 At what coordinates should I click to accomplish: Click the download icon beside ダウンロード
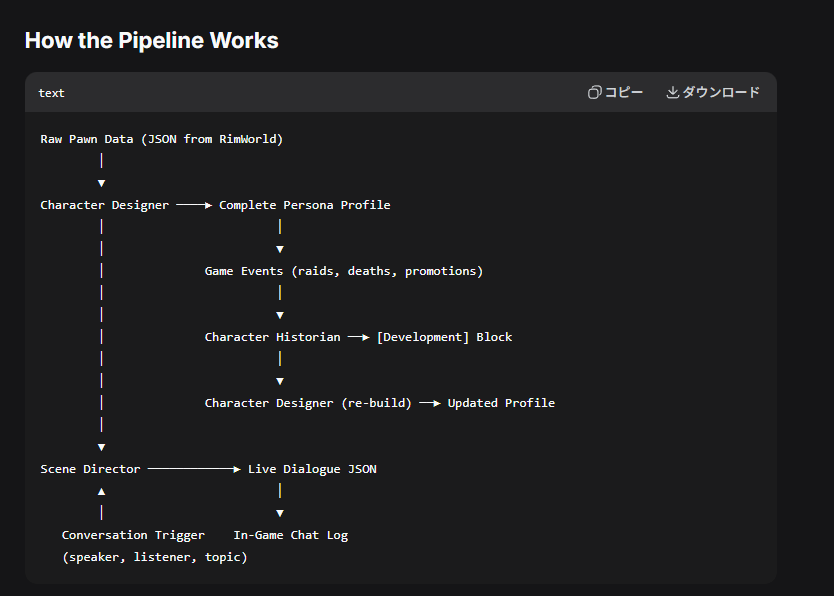673,93
